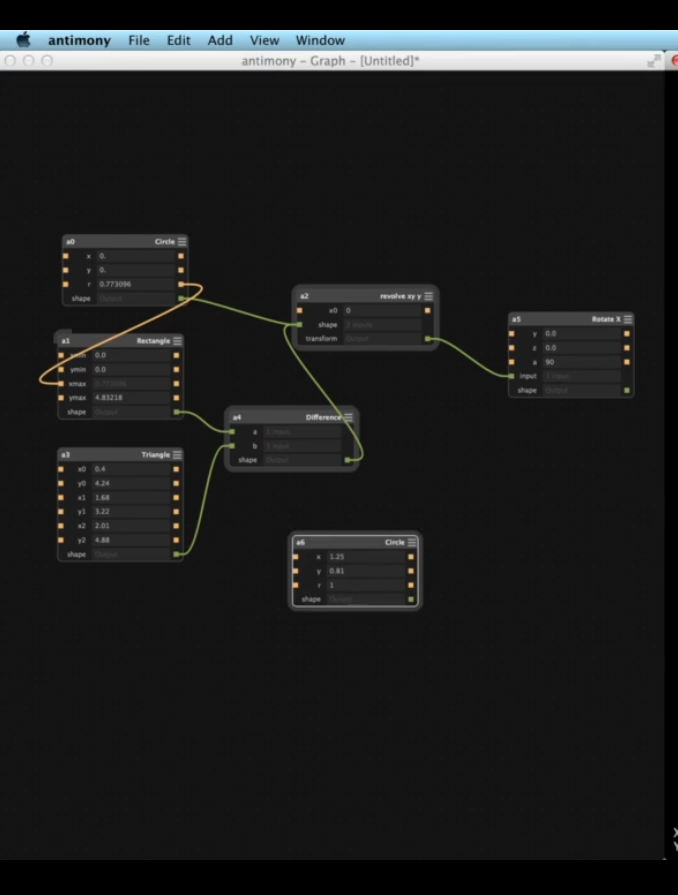Click the Triangle title on node a3

click(155, 455)
